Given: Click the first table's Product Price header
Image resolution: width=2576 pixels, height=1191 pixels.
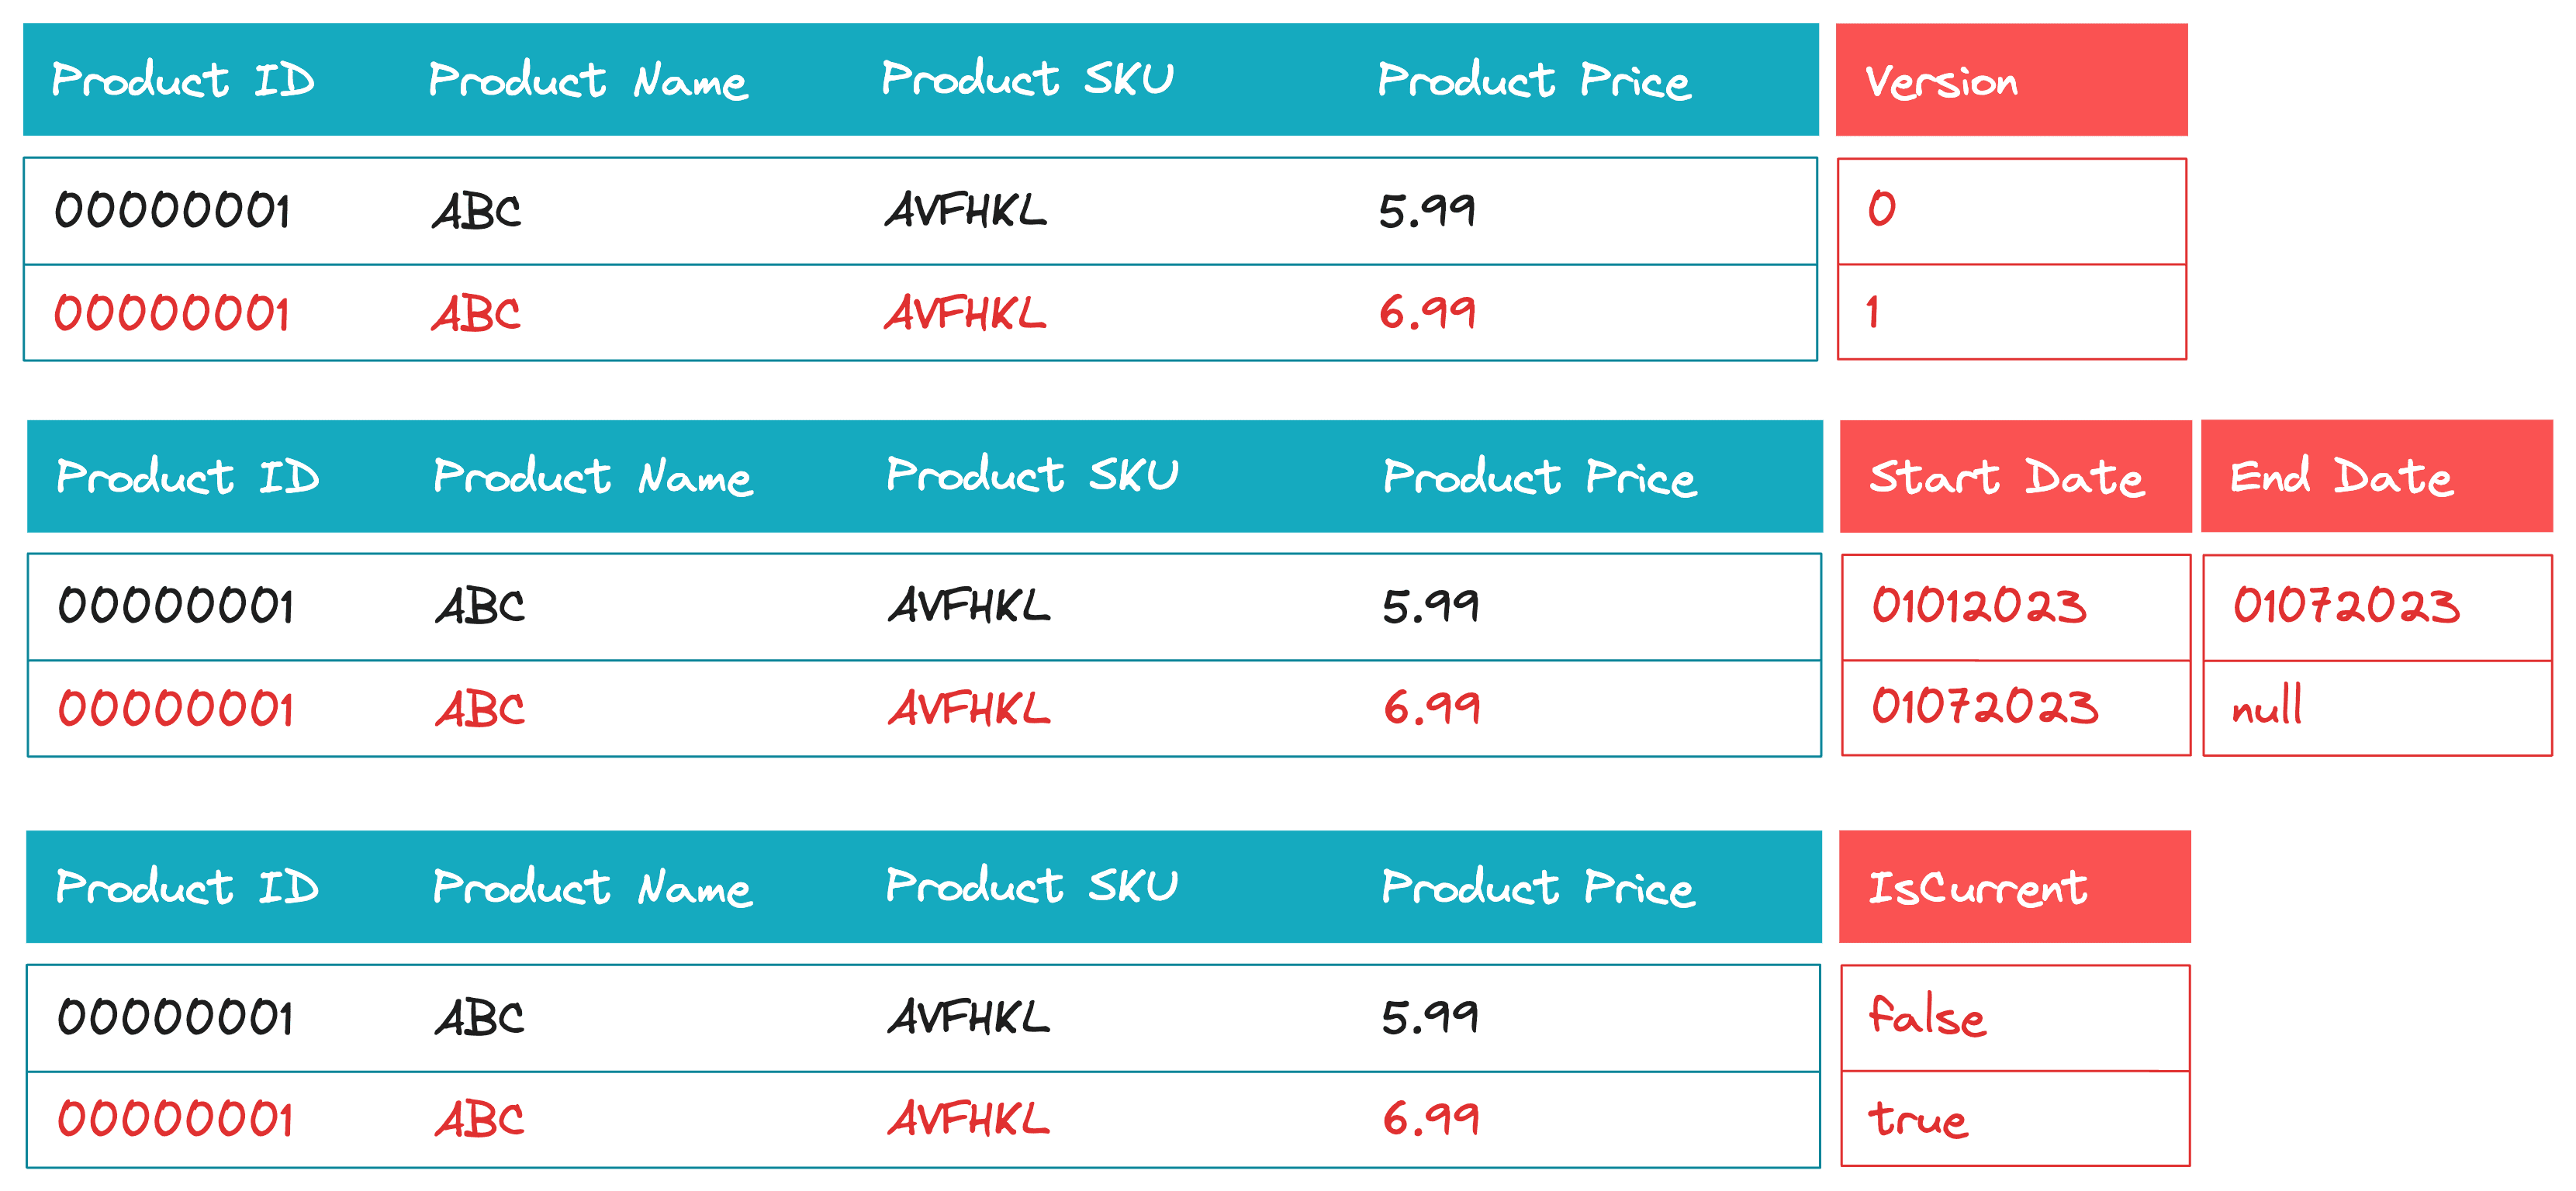Looking at the screenshot, I should (x=1534, y=80).
